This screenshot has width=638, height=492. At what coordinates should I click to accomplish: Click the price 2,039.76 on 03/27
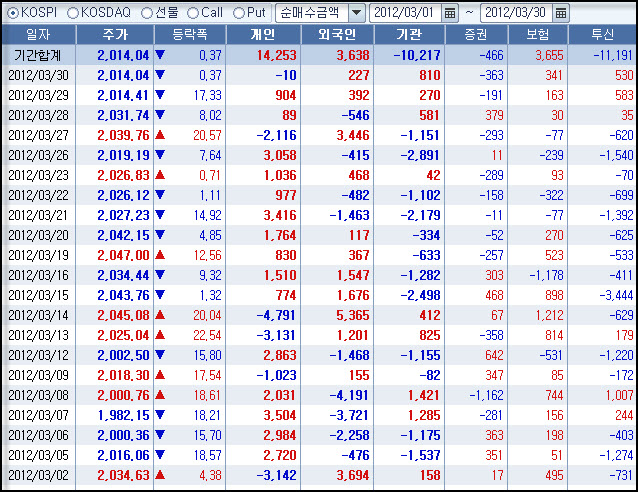[123, 135]
